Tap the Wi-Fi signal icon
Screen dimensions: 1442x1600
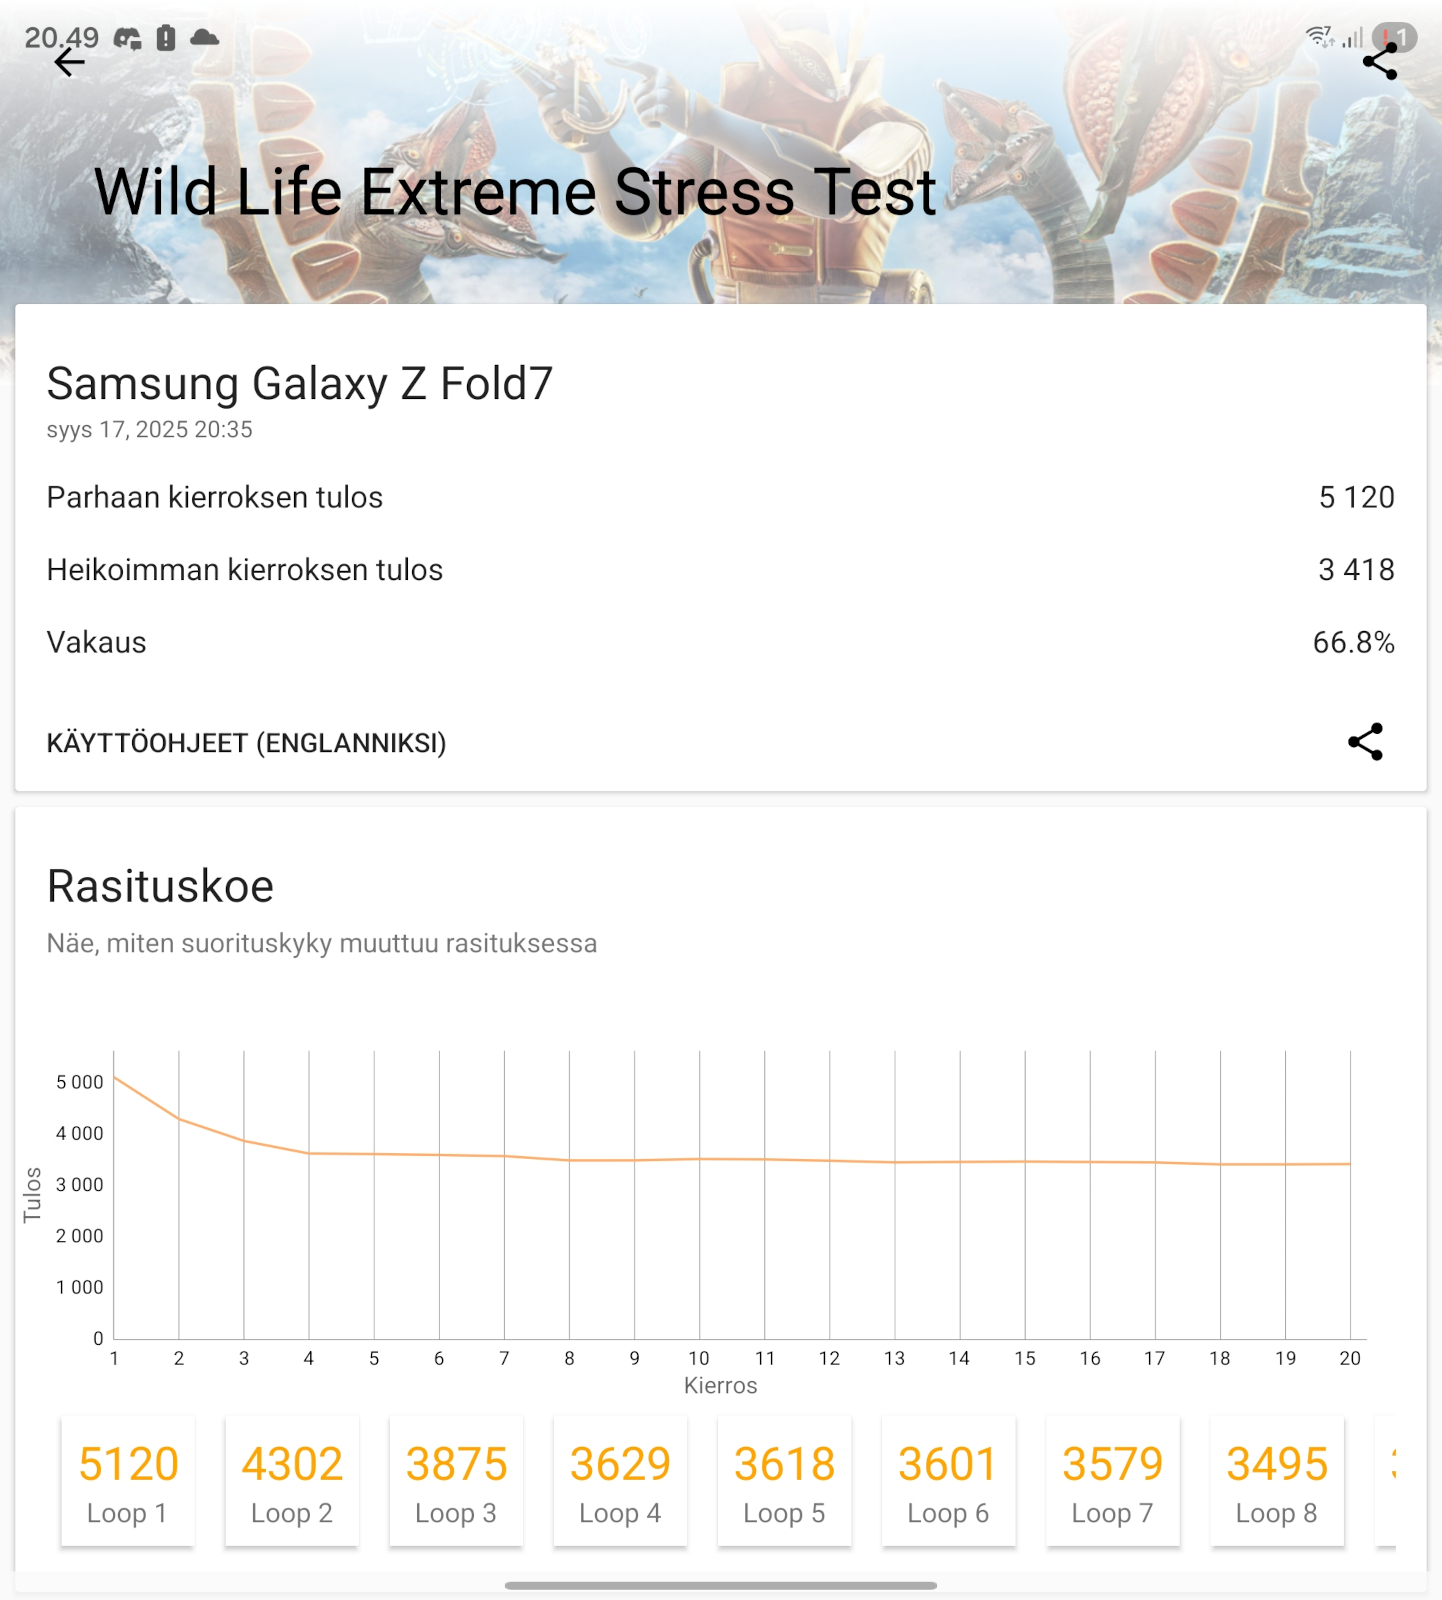[1320, 37]
